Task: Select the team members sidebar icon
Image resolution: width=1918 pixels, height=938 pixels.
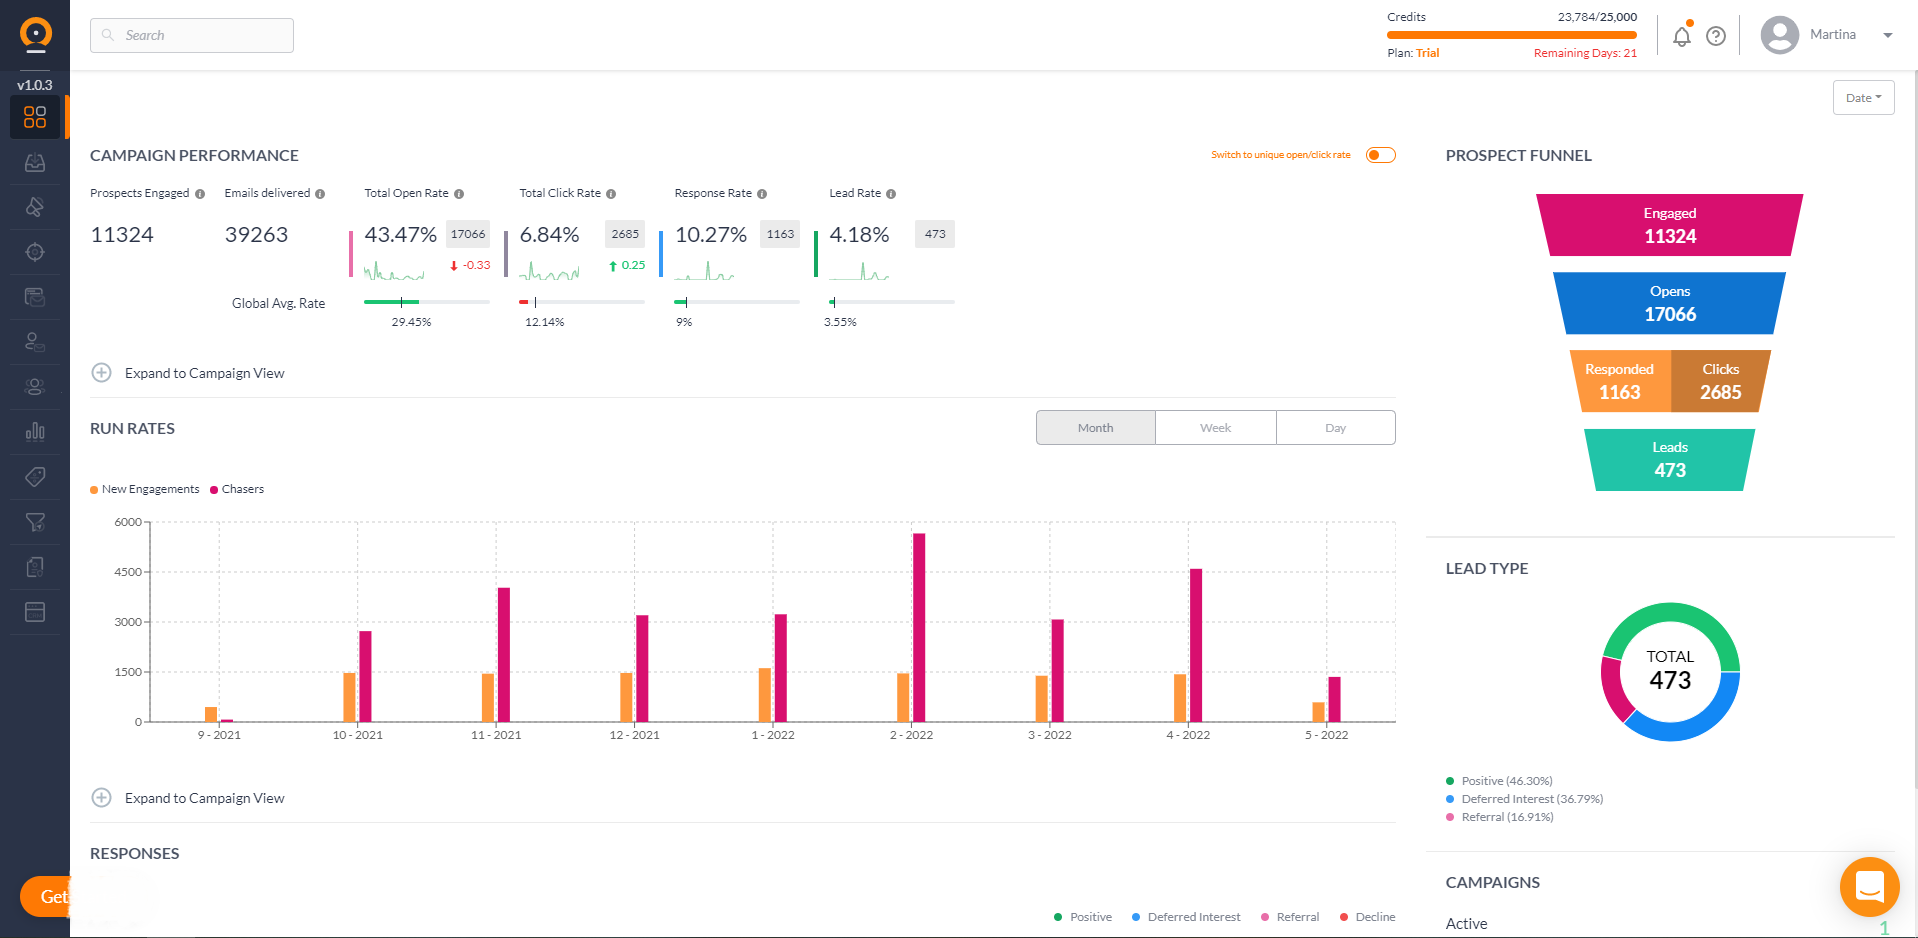Action: [x=35, y=386]
